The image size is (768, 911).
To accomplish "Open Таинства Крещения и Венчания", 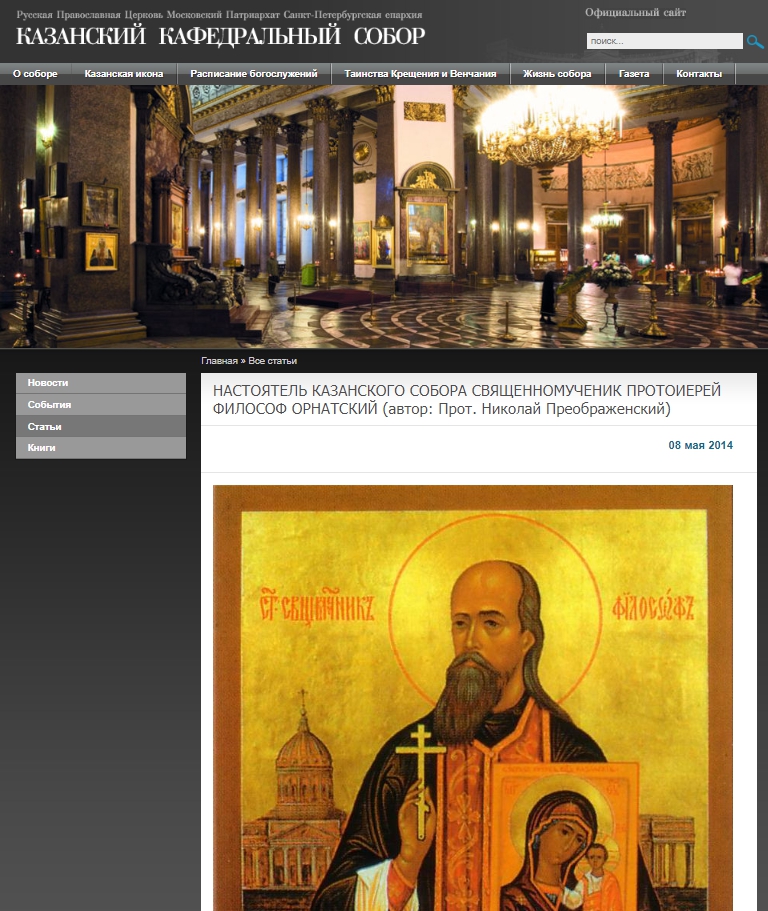I will tap(420, 74).
